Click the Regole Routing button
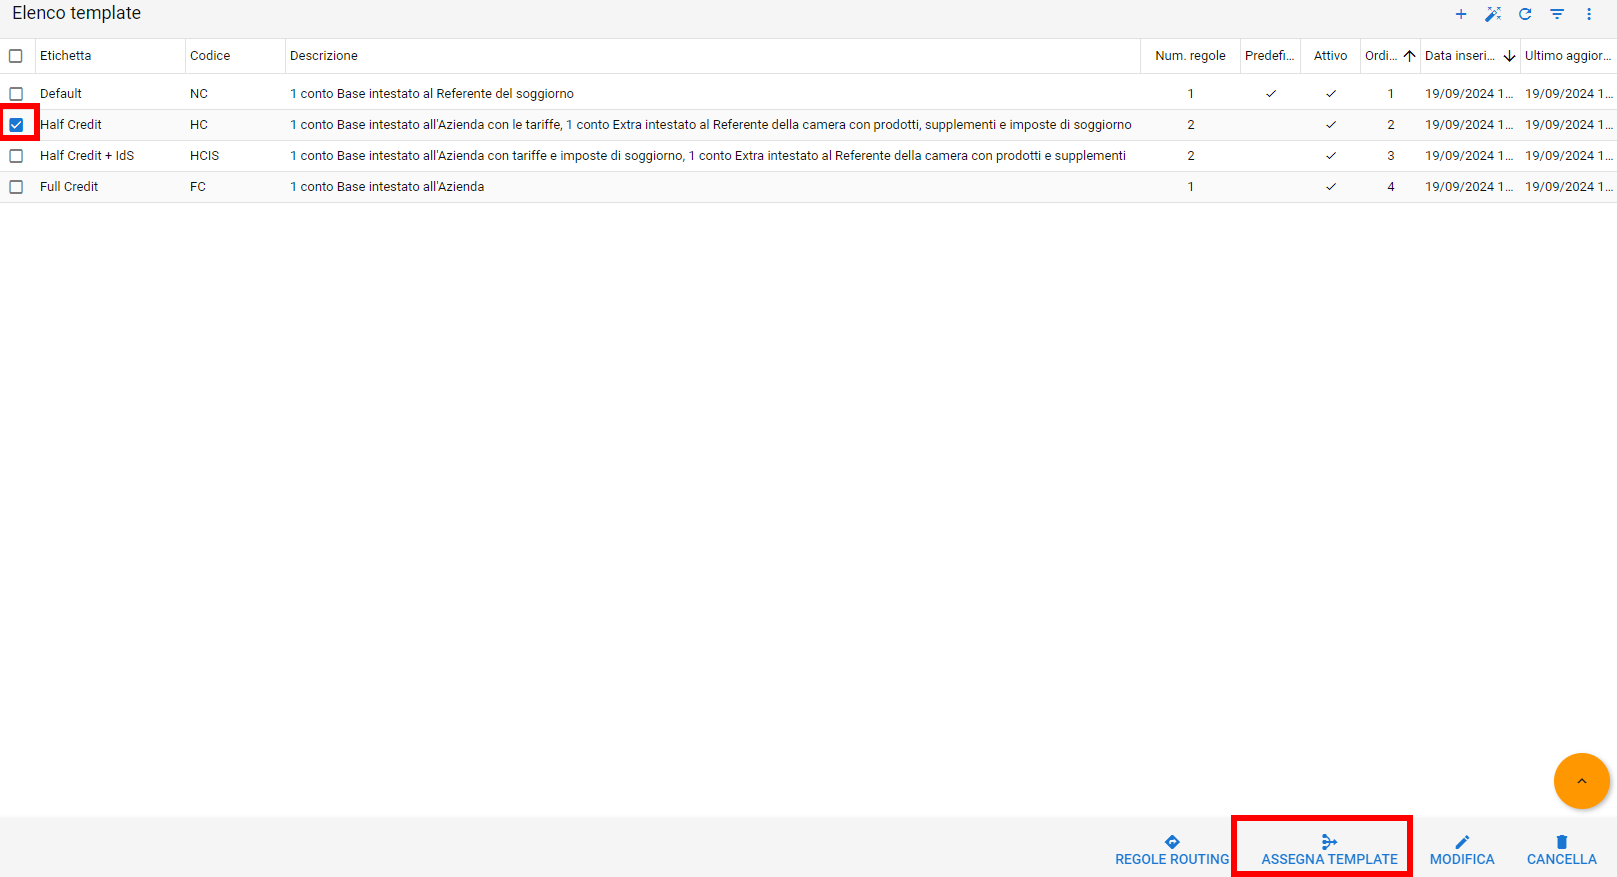This screenshot has width=1617, height=877. tap(1172, 850)
